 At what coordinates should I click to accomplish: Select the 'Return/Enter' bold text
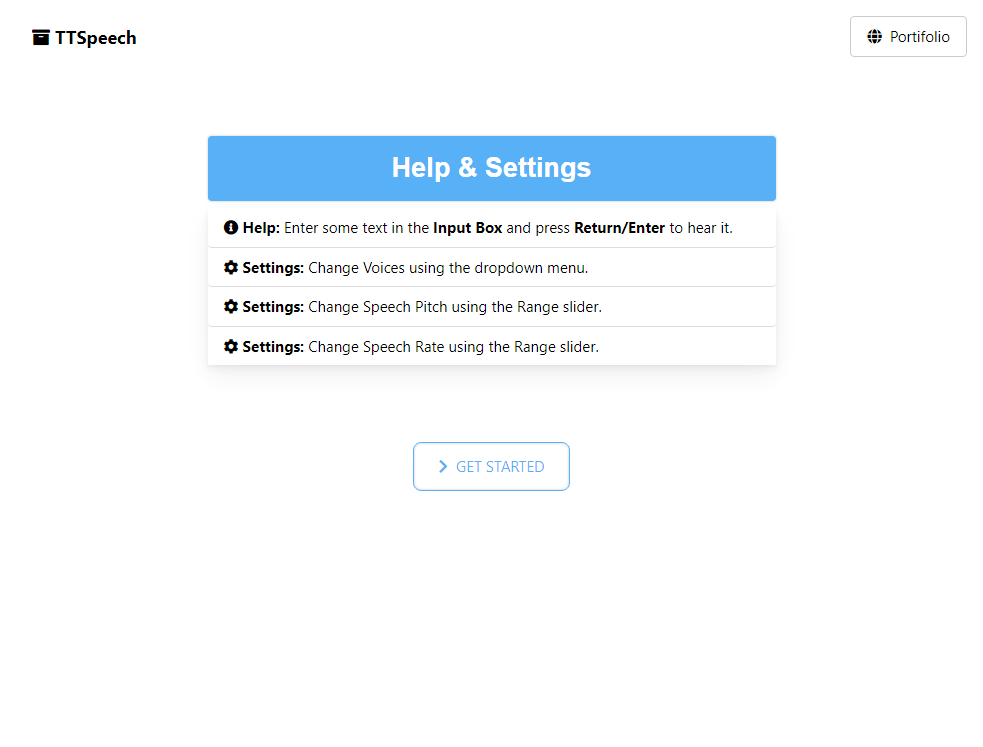coord(619,228)
